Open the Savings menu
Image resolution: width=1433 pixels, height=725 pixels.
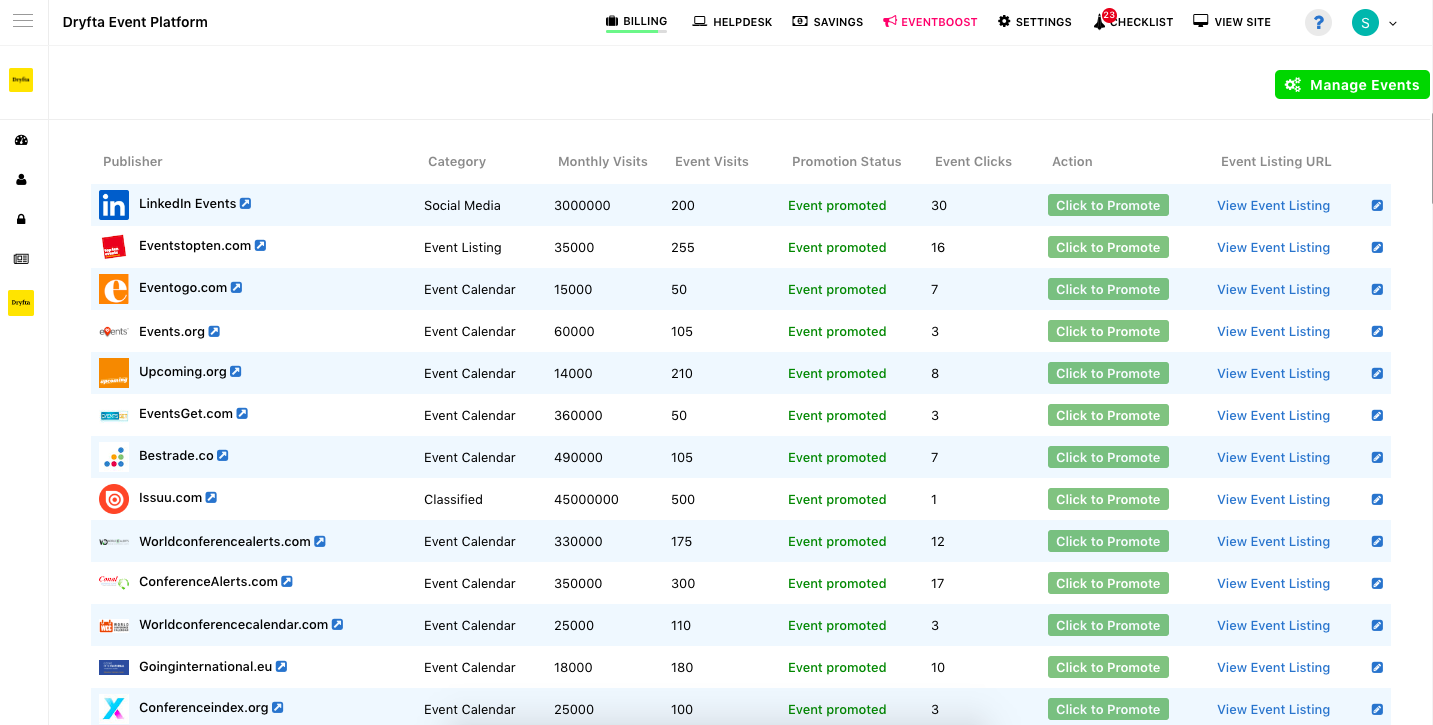[x=827, y=22]
